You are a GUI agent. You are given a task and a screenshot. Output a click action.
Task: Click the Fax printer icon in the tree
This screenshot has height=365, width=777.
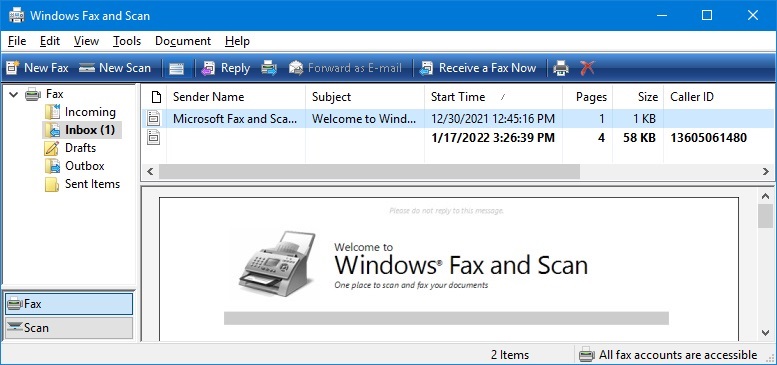tap(33, 94)
